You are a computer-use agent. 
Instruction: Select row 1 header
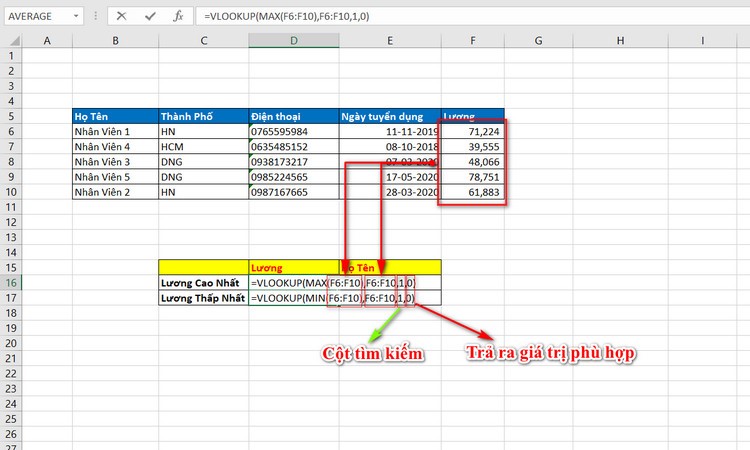pyautogui.click(x=11, y=56)
